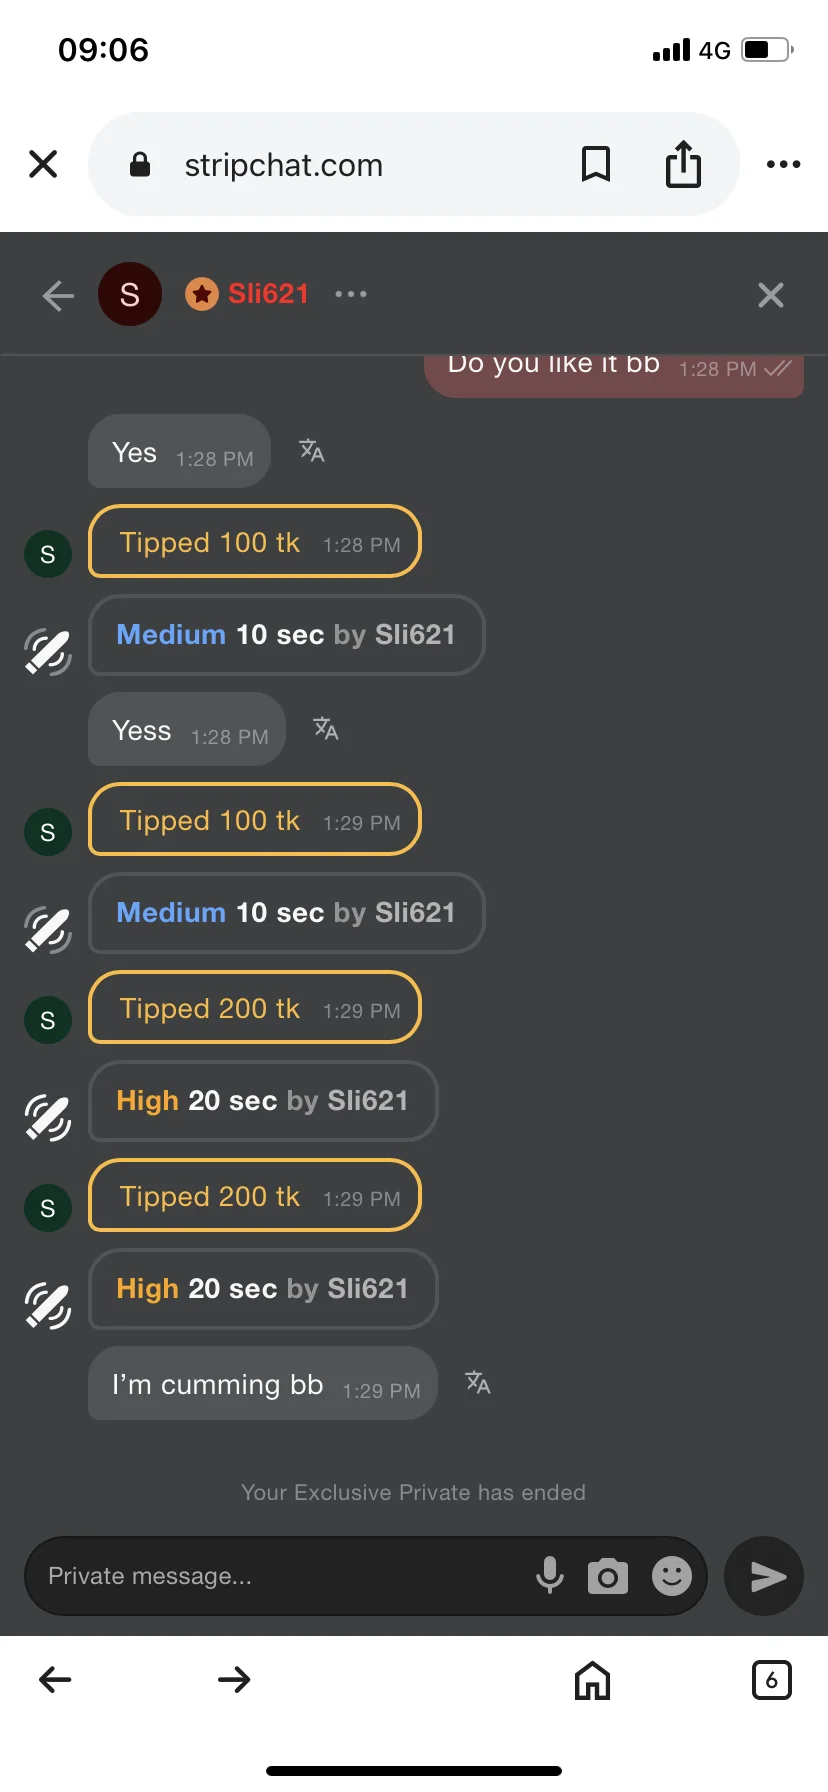
Task: Open the emoji picker smiley icon
Action: tap(672, 1576)
